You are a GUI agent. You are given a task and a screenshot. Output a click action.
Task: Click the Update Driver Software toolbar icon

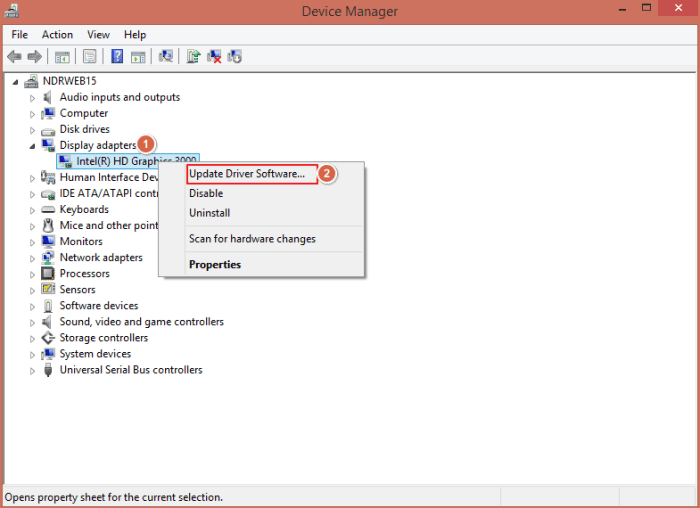[x=193, y=57]
